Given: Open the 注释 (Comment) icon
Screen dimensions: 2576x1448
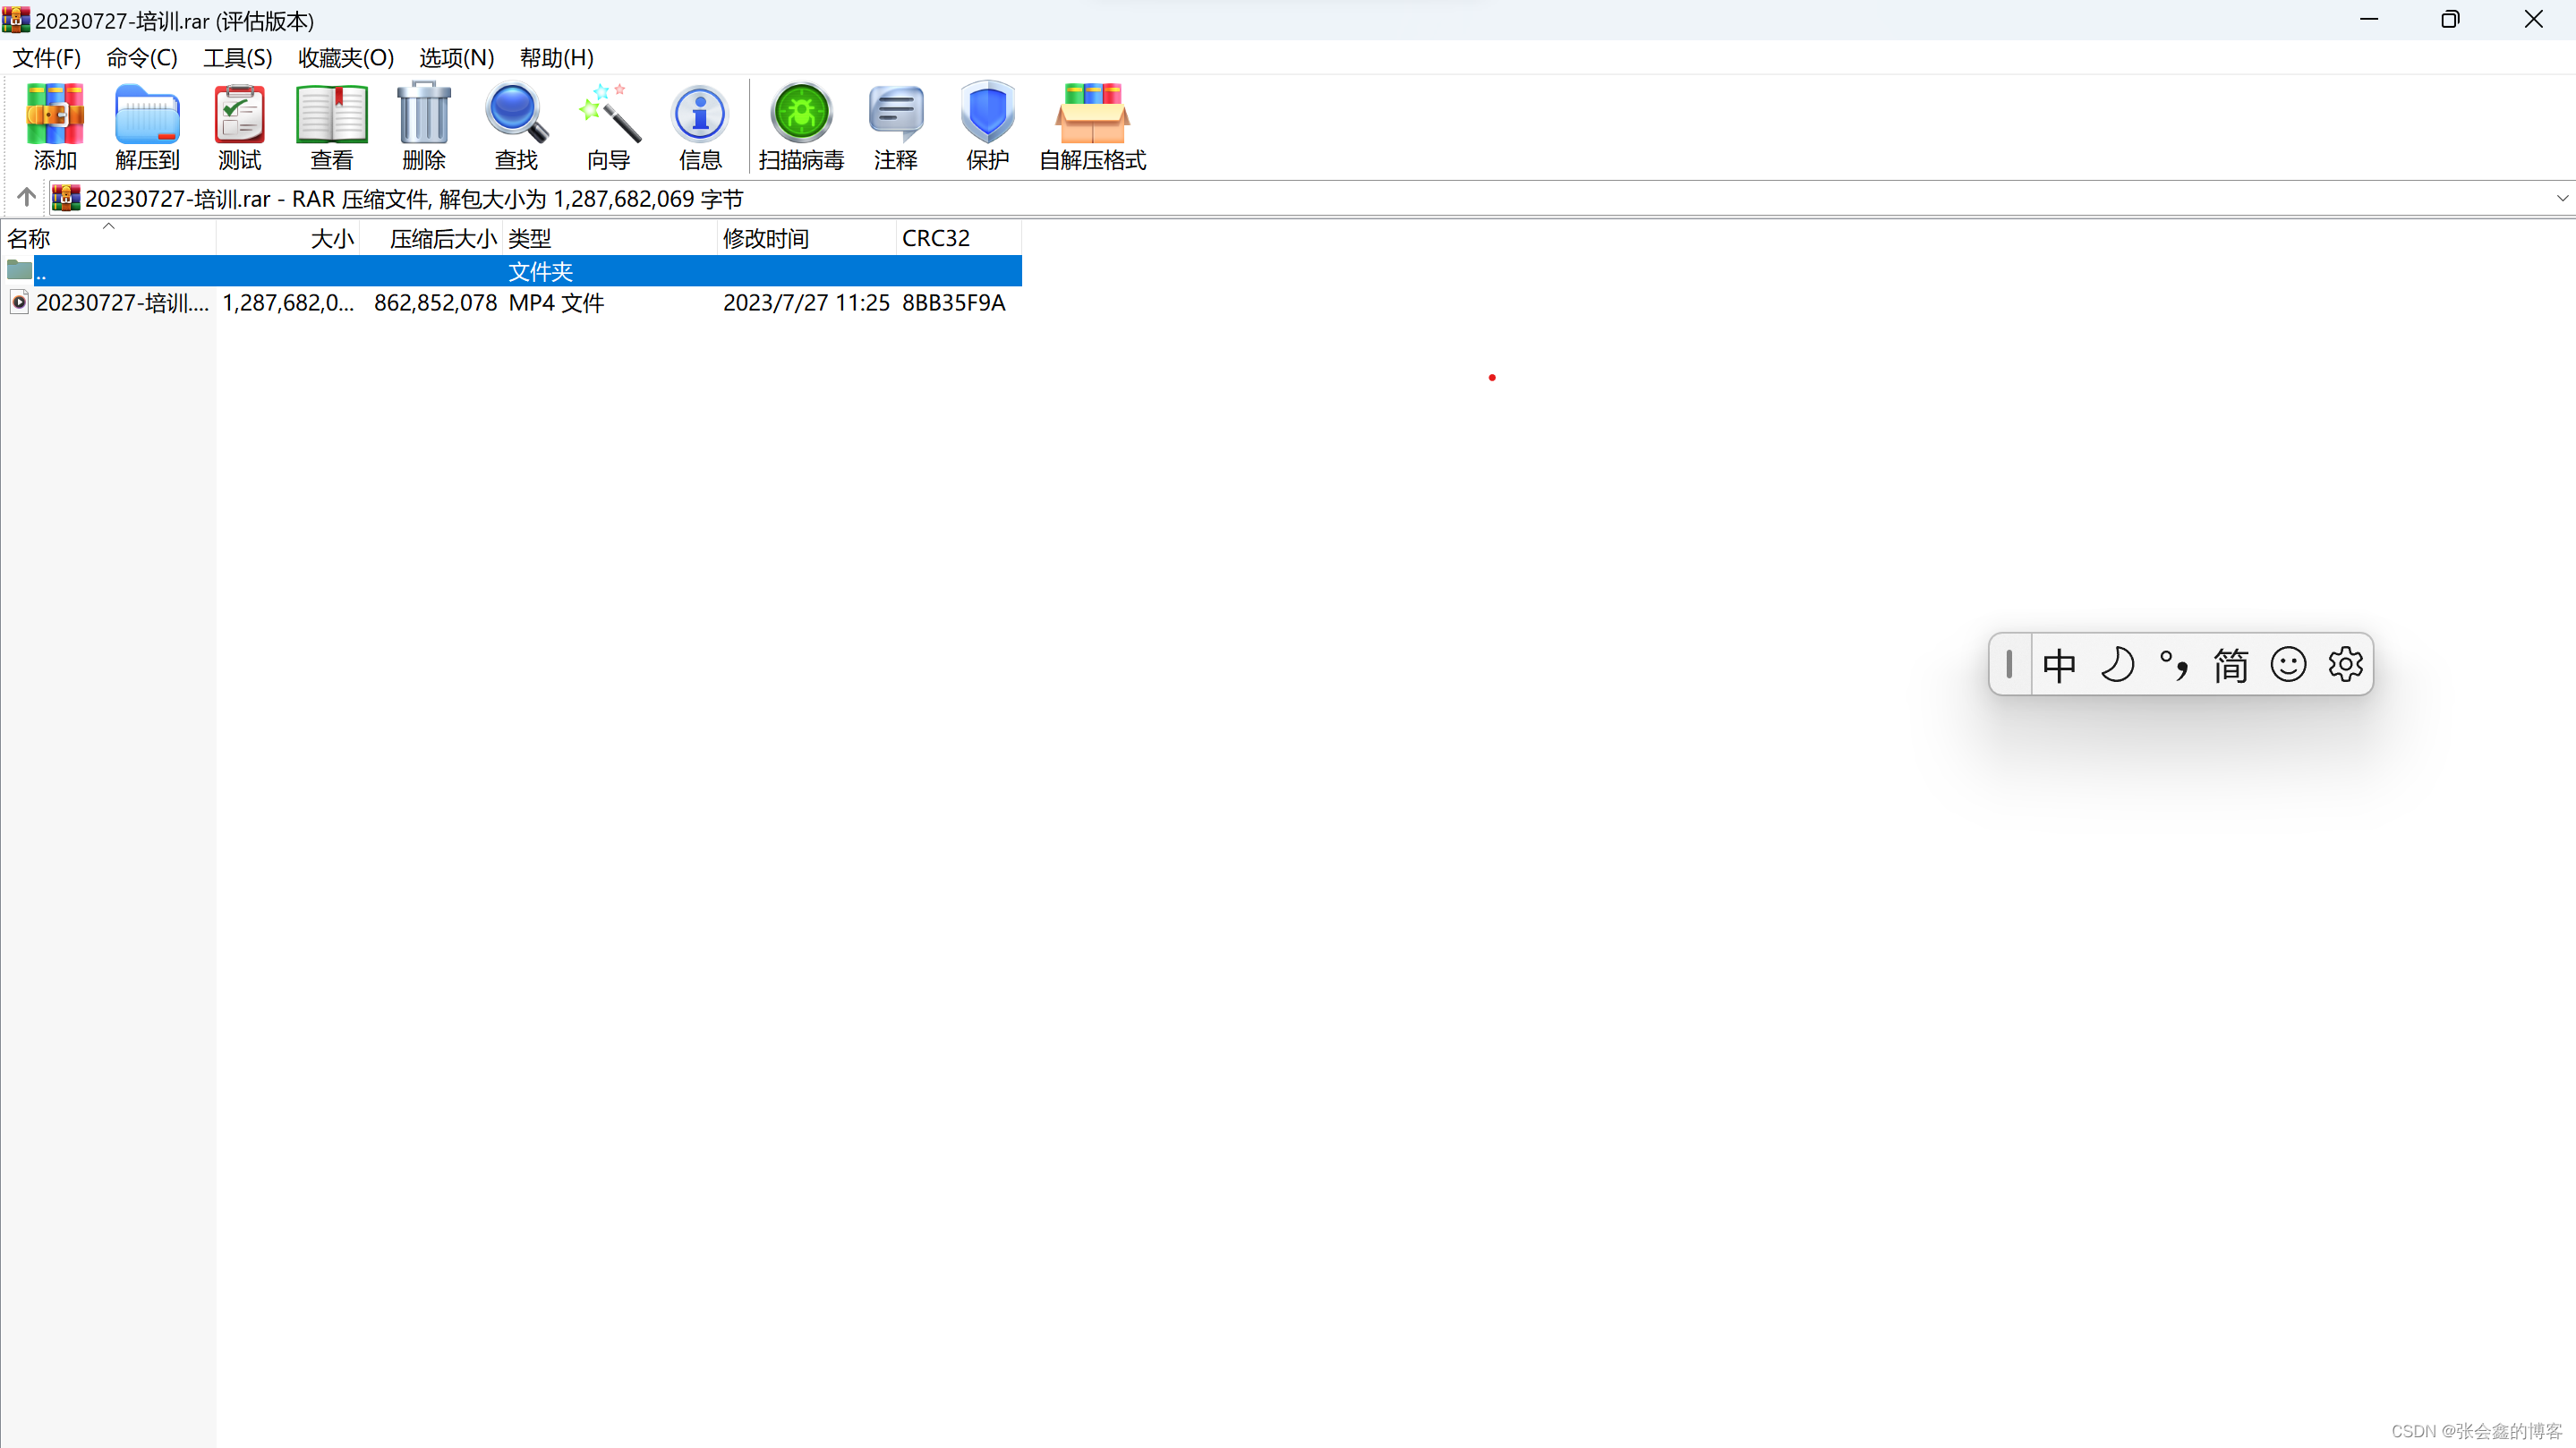Looking at the screenshot, I should (x=895, y=127).
